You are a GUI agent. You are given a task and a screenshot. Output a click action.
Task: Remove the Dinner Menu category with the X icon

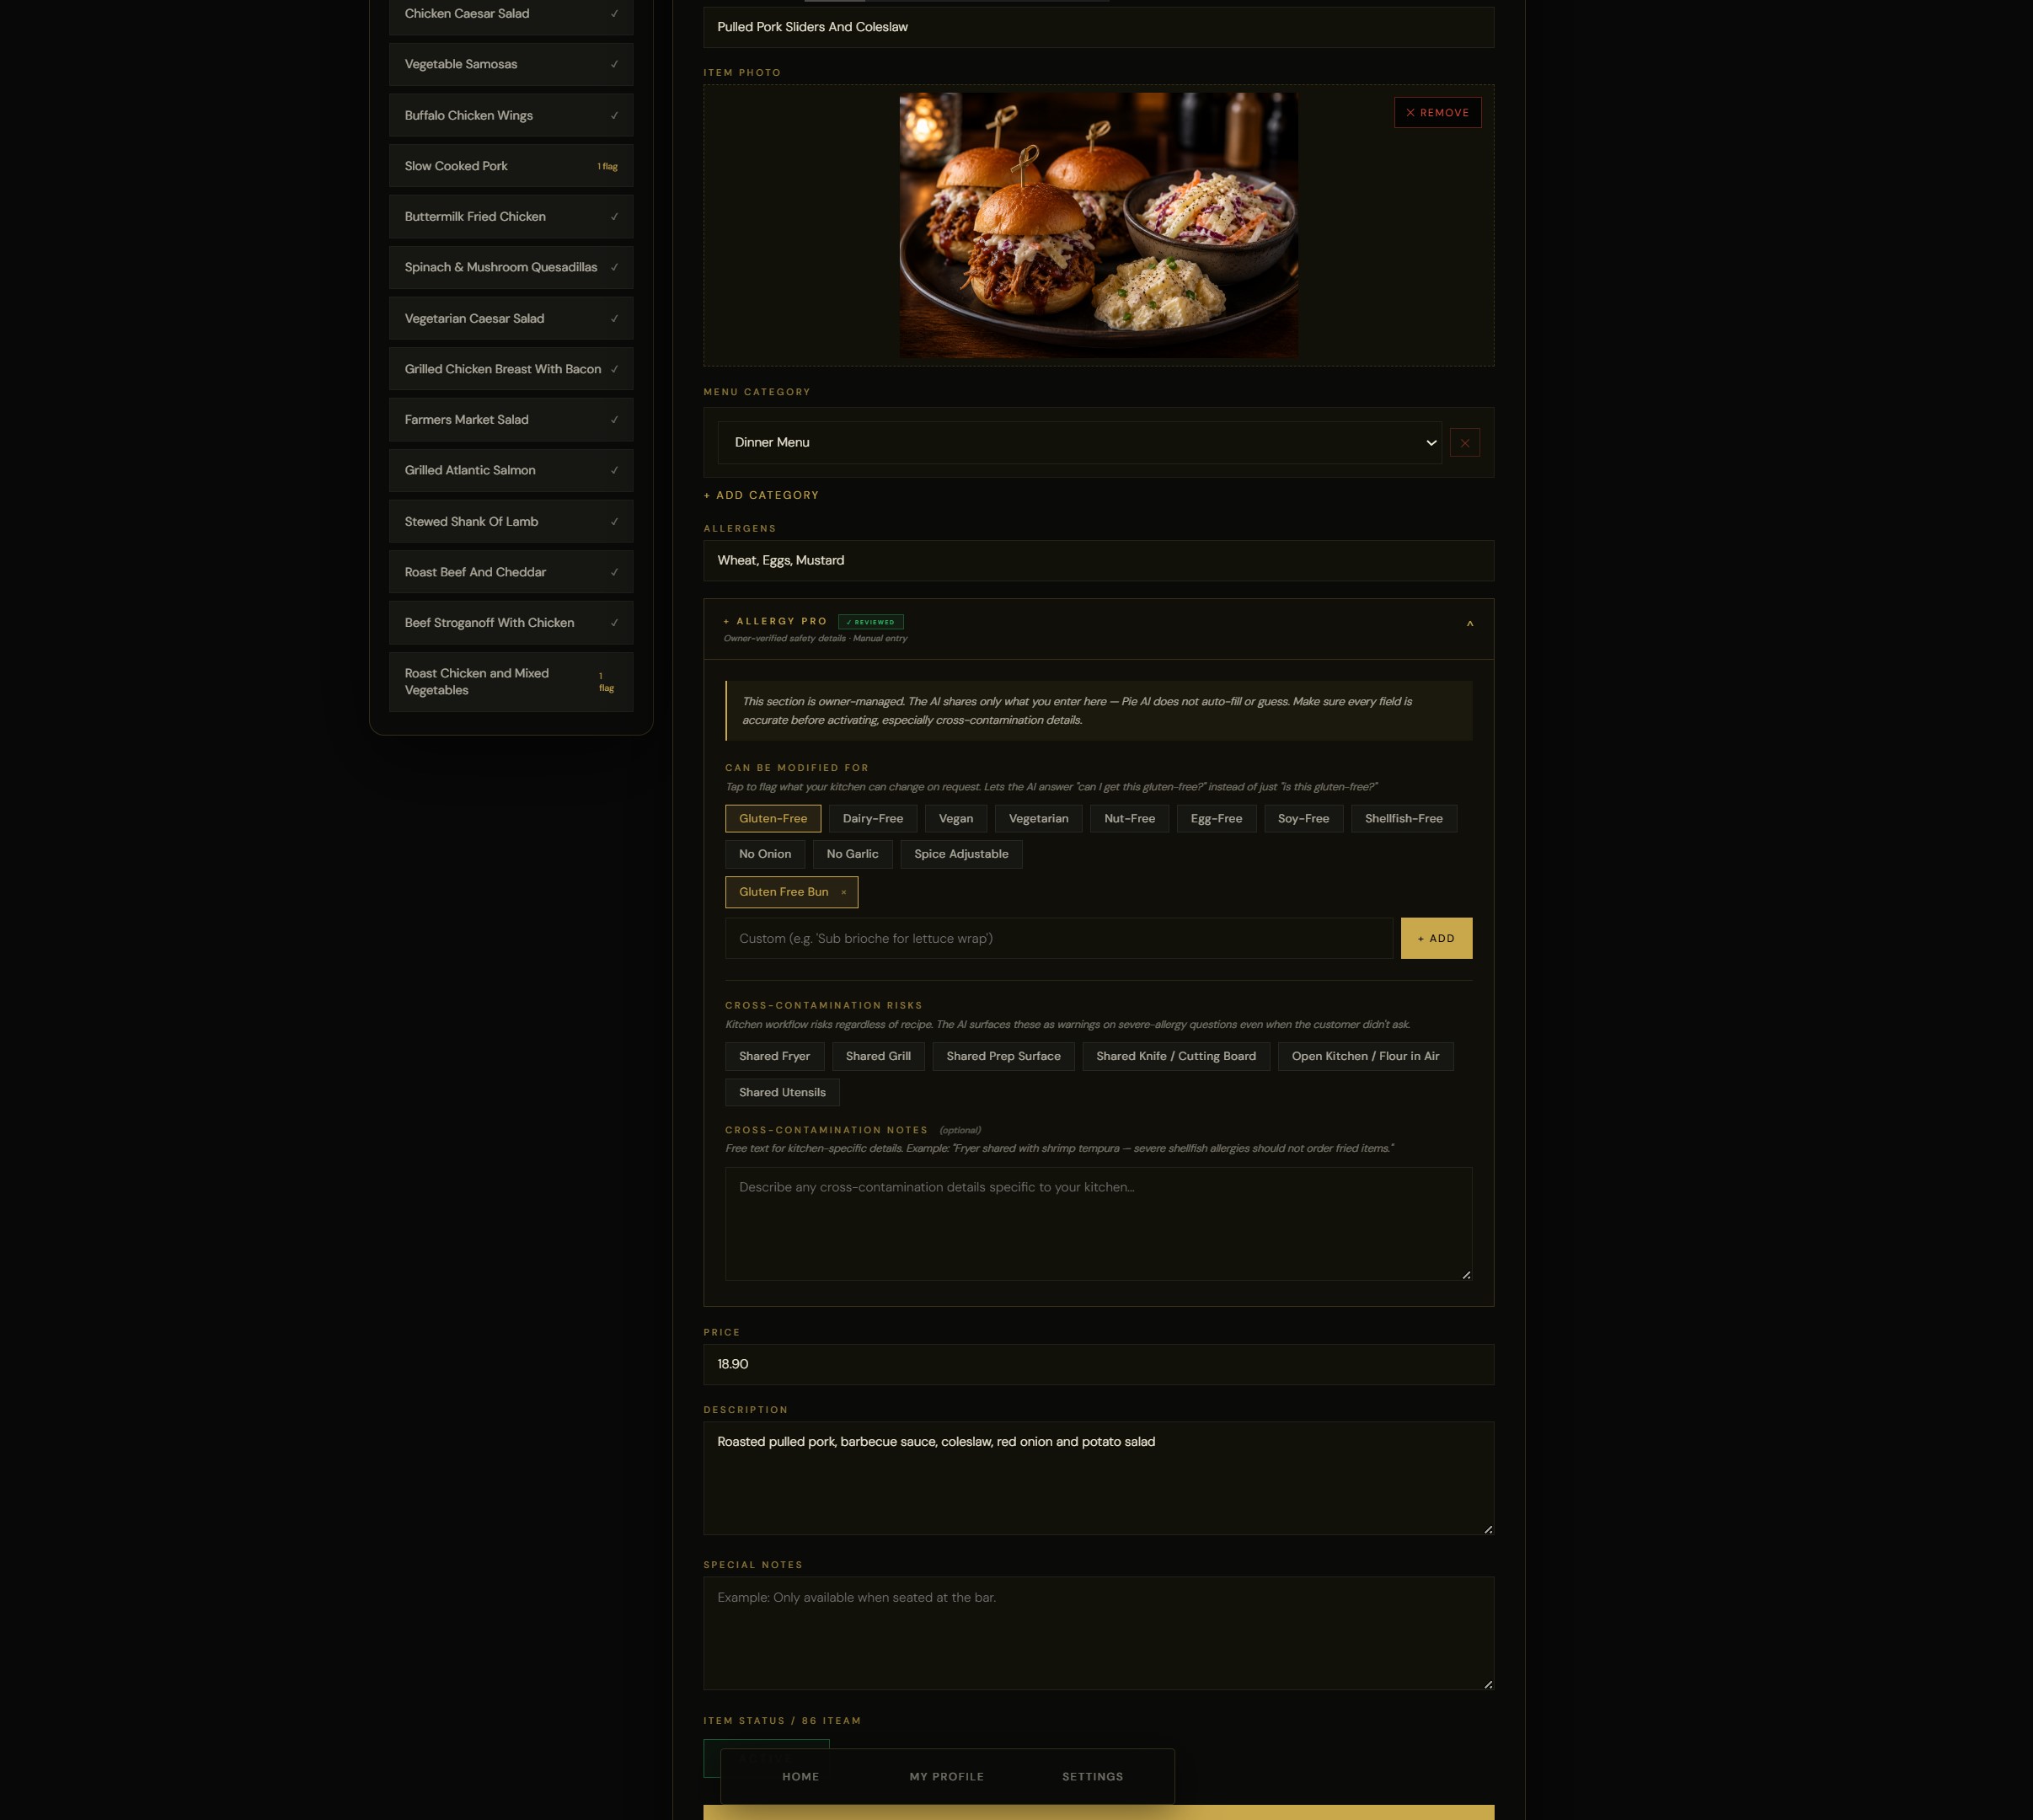point(1464,443)
